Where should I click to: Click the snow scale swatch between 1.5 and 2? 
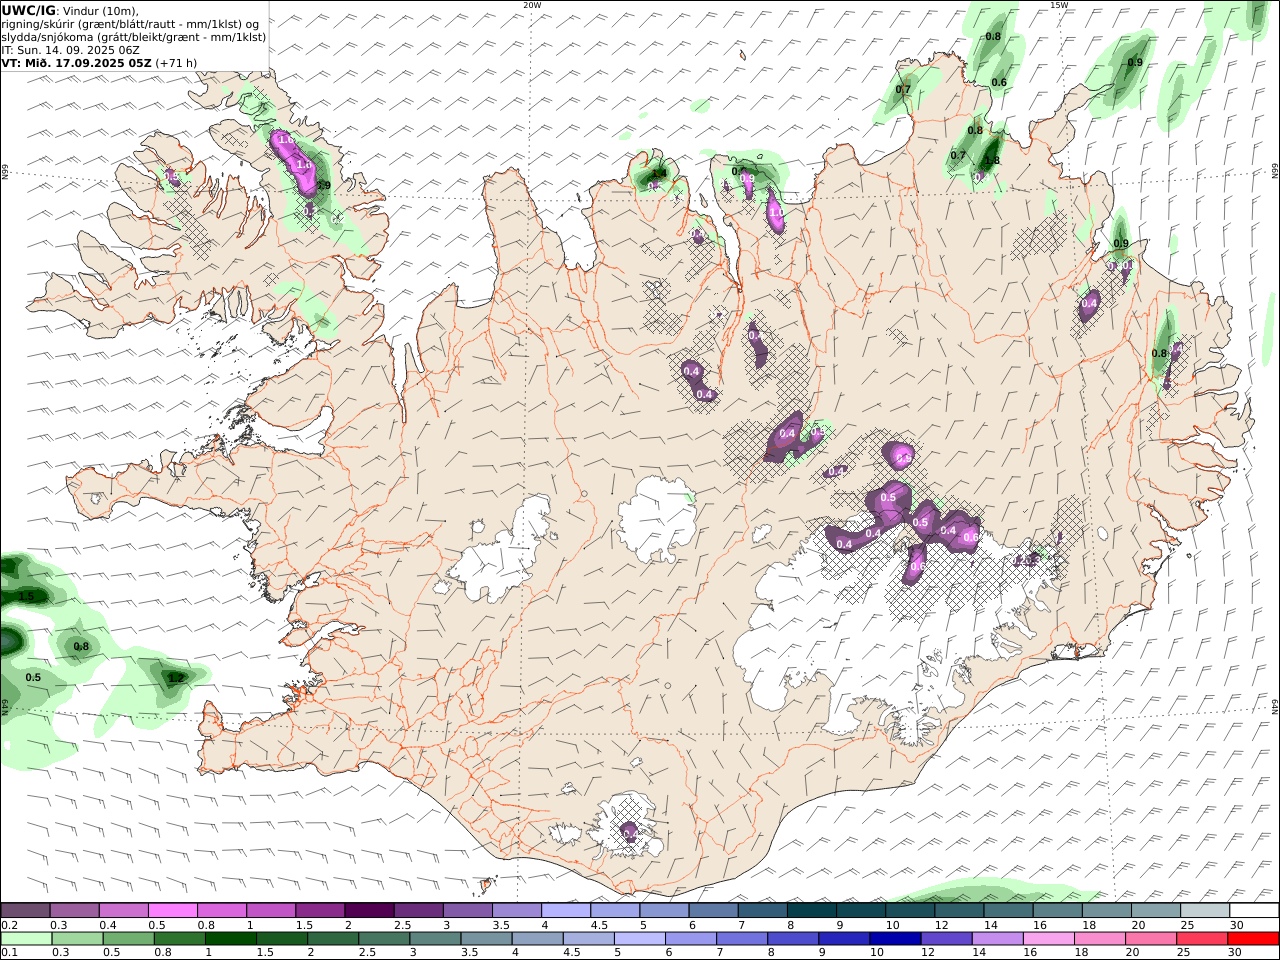click(319, 910)
